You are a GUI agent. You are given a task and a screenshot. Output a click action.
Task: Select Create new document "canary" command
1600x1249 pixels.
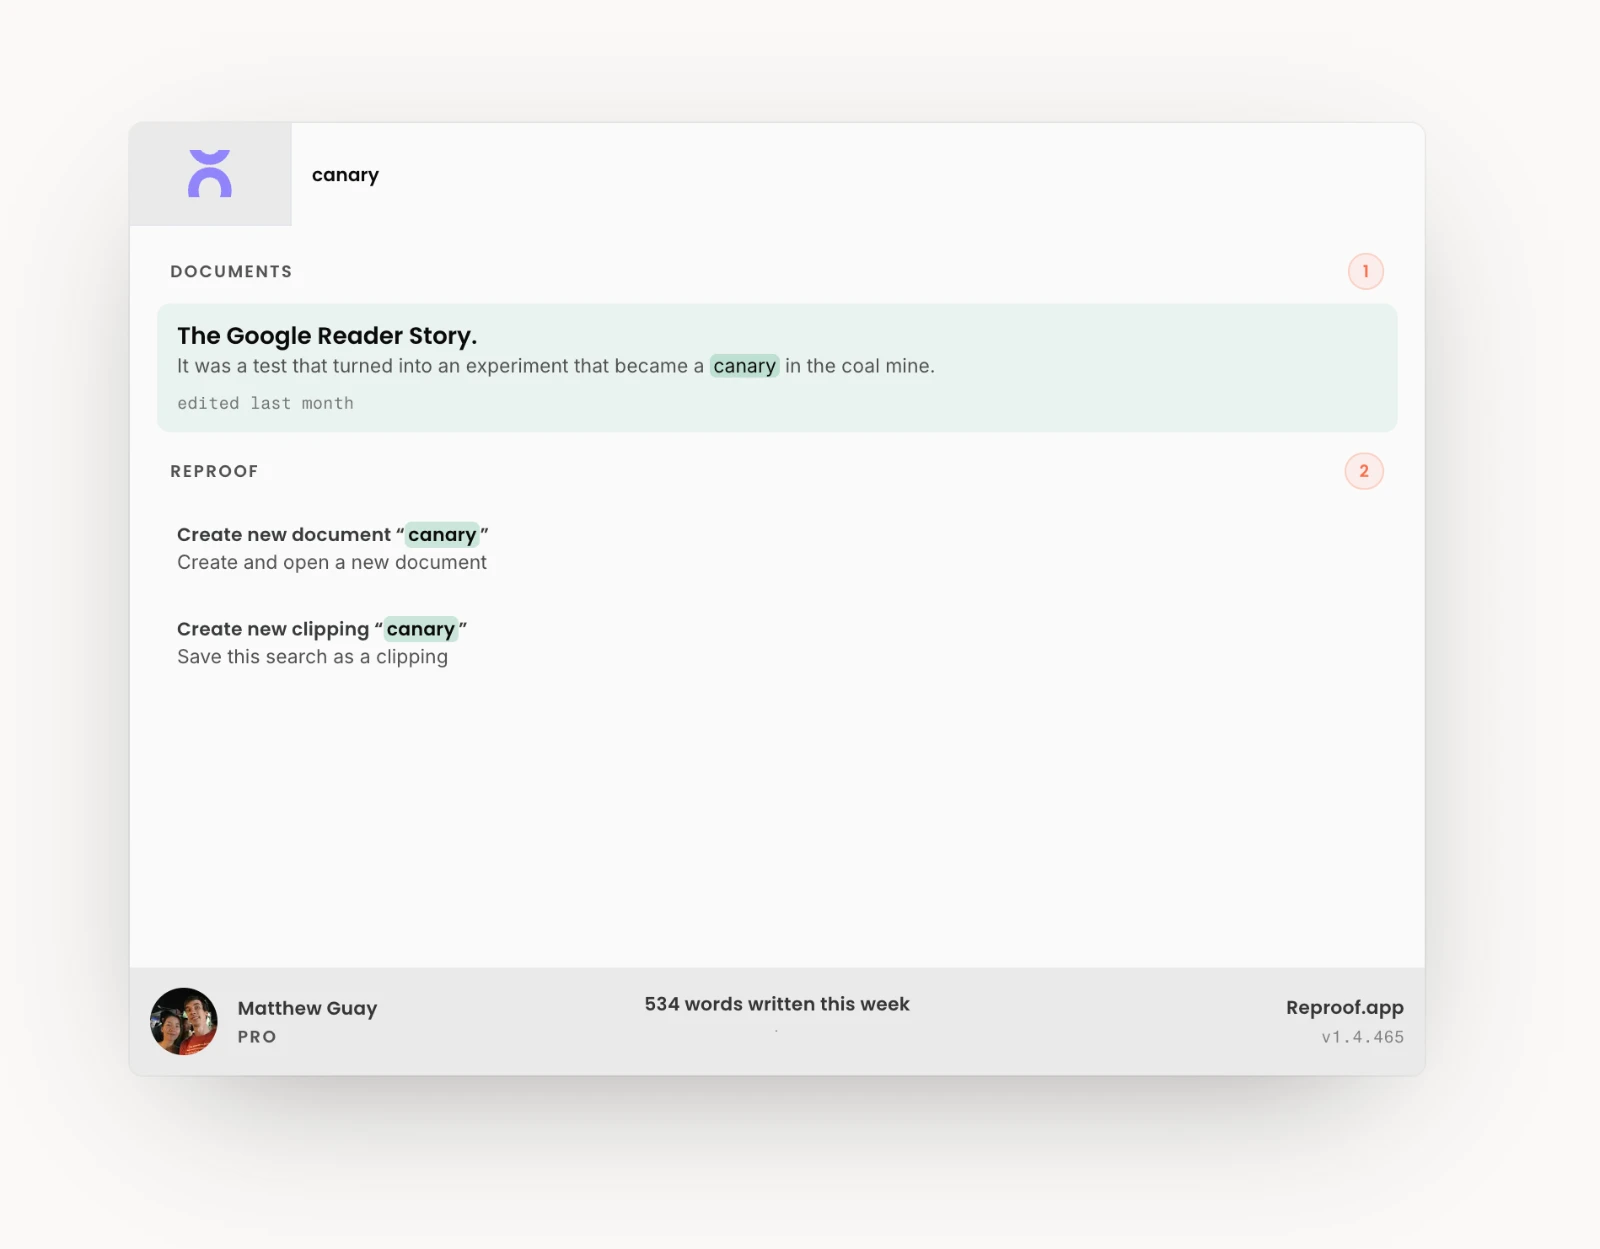tap(777, 548)
